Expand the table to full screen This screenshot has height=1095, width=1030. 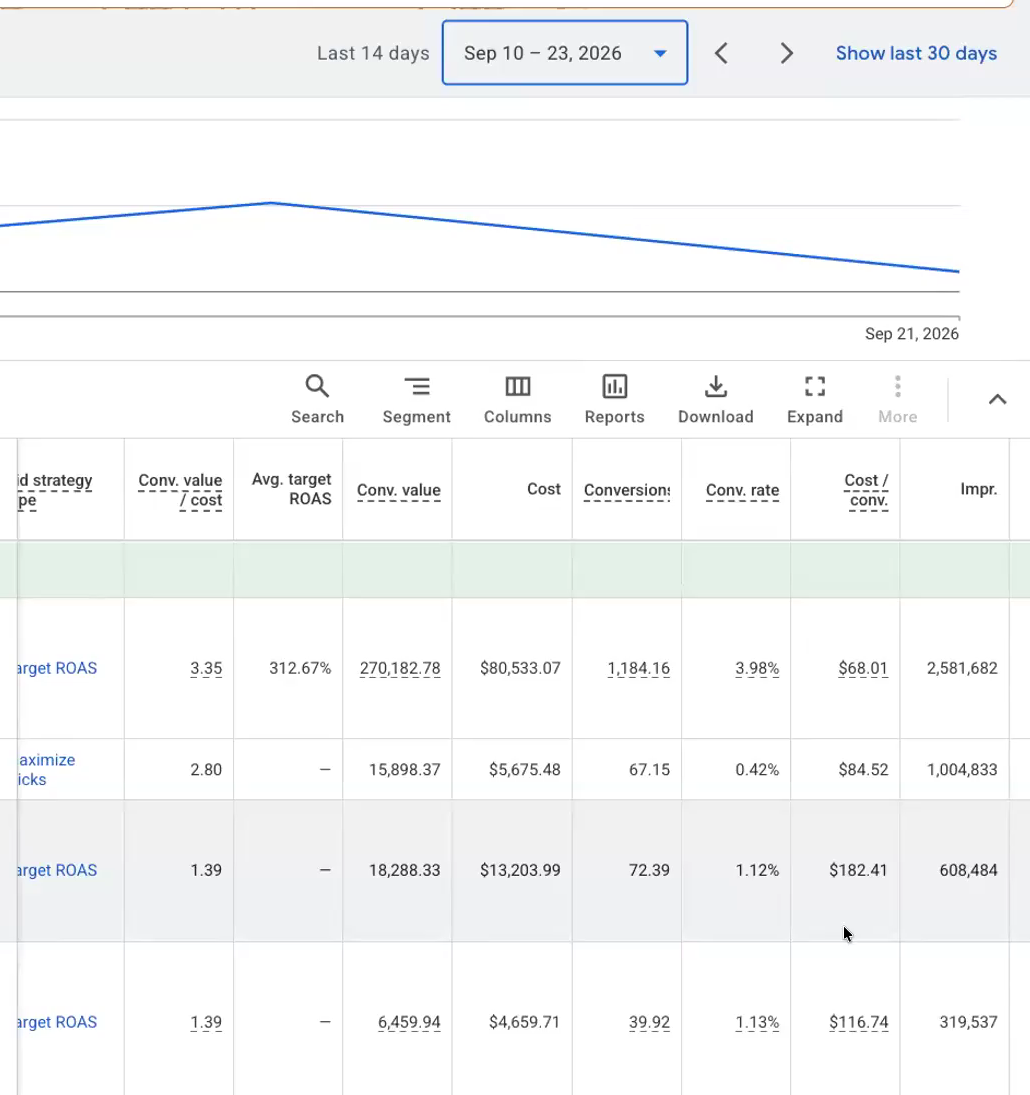[x=815, y=399]
